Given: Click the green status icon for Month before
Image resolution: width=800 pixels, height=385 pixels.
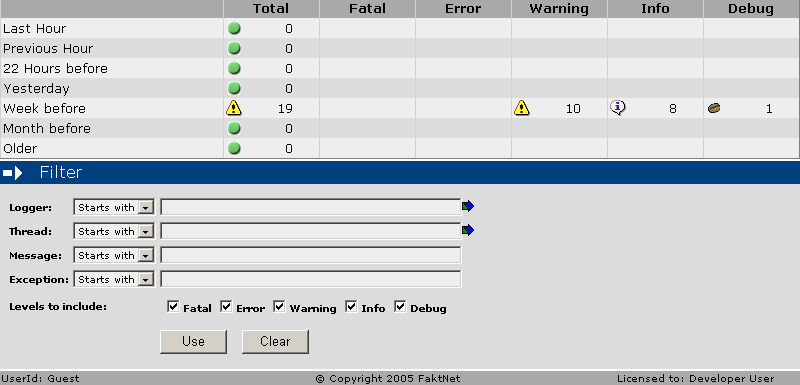Looking at the screenshot, I should [234, 128].
